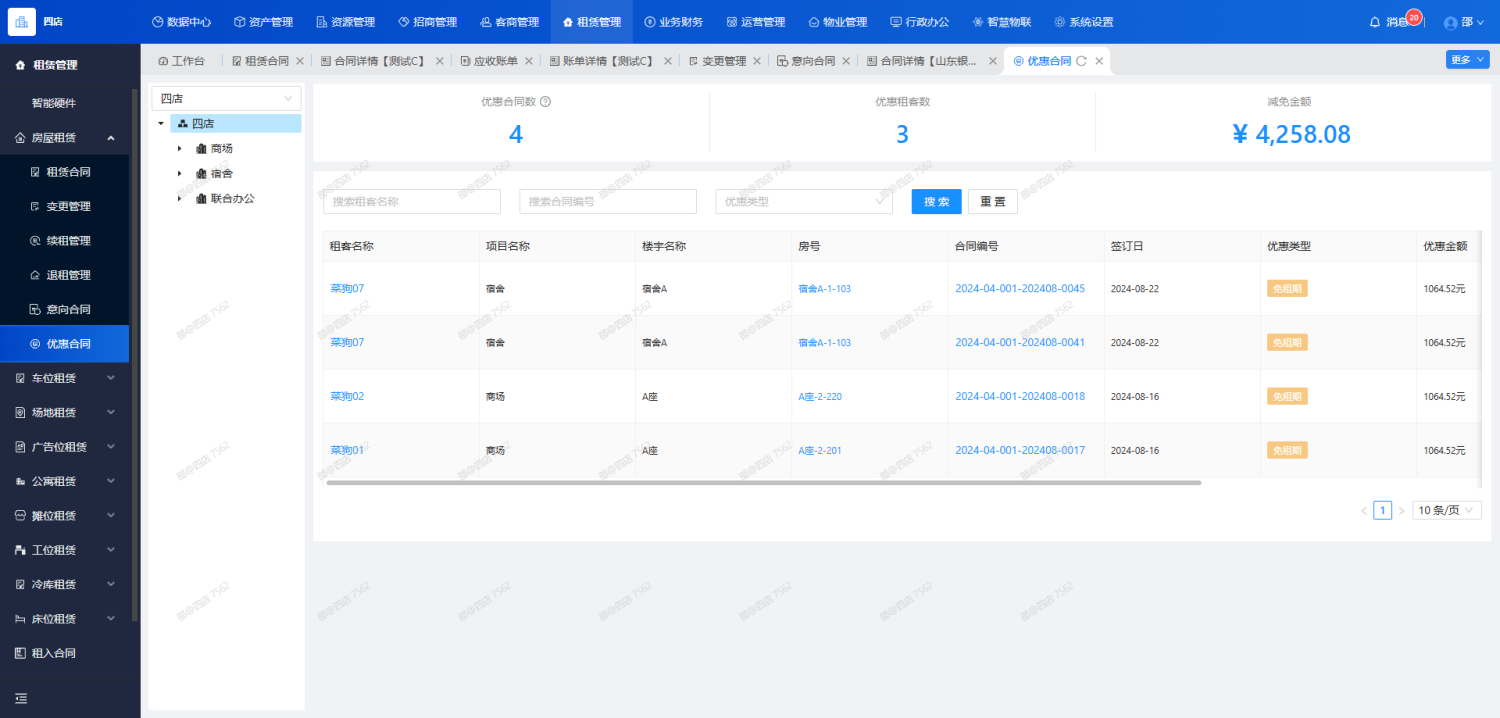Screen dimensions: 1500x718
Task: Open 业务财务 in the top navigation
Action: (x=673, y=22)
